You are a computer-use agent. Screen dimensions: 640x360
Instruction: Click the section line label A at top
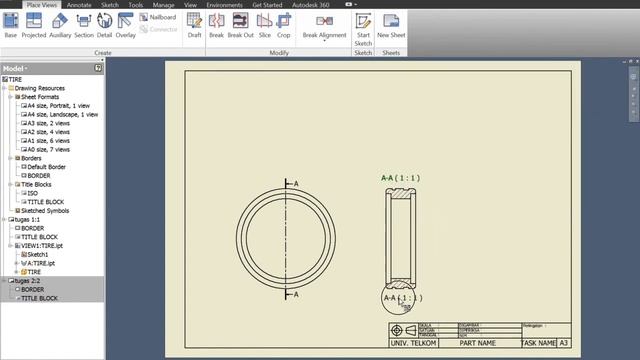[296, 184]
